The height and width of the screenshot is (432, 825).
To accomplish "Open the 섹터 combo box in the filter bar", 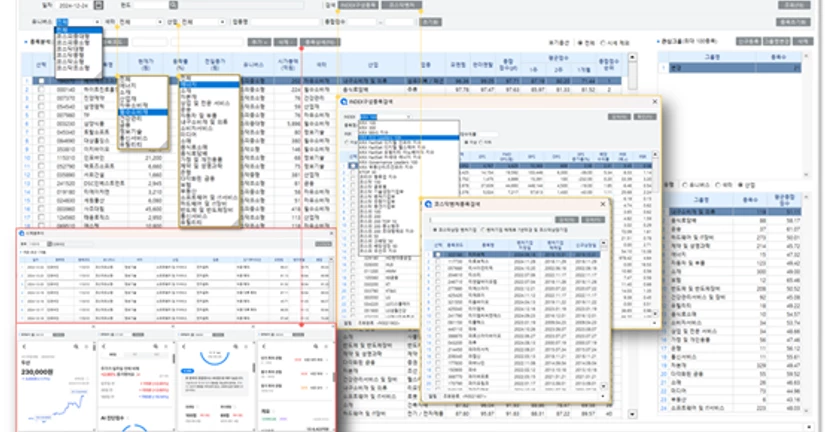I will (140, 22).
